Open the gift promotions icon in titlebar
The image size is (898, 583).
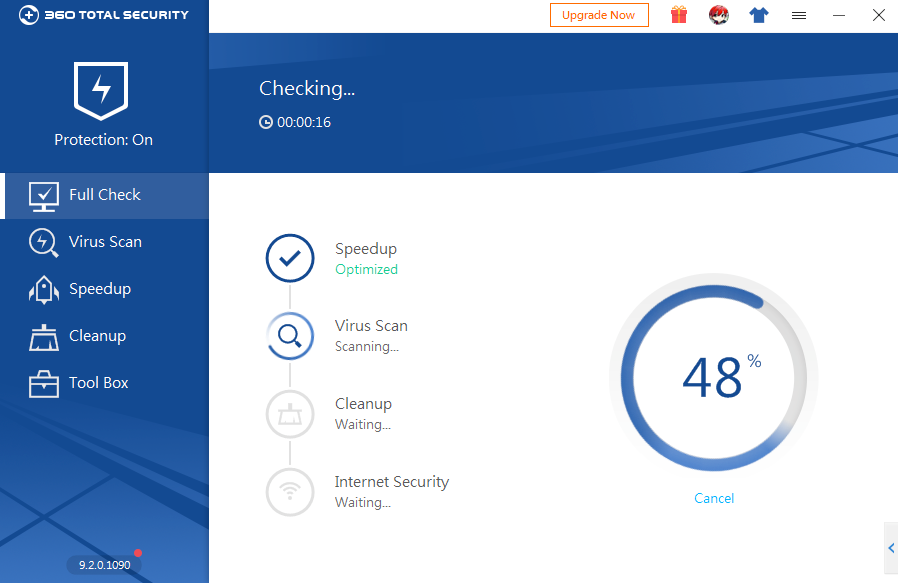[x=679, y=15]
